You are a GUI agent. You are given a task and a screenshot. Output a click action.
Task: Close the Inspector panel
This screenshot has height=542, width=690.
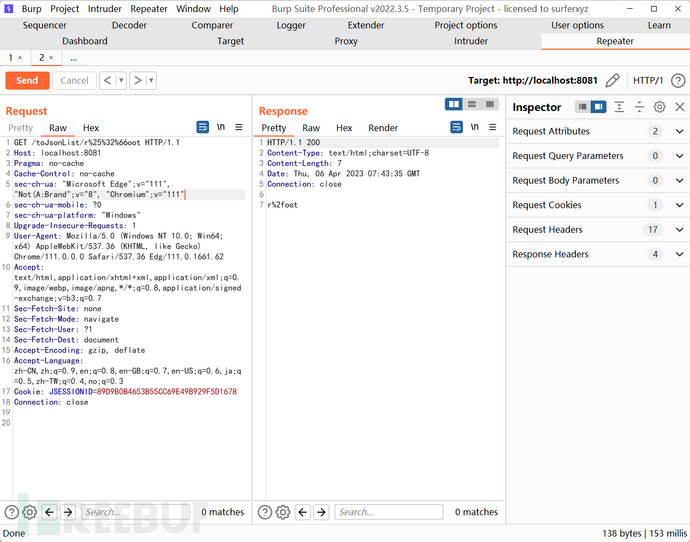click(x=680, y=107)
